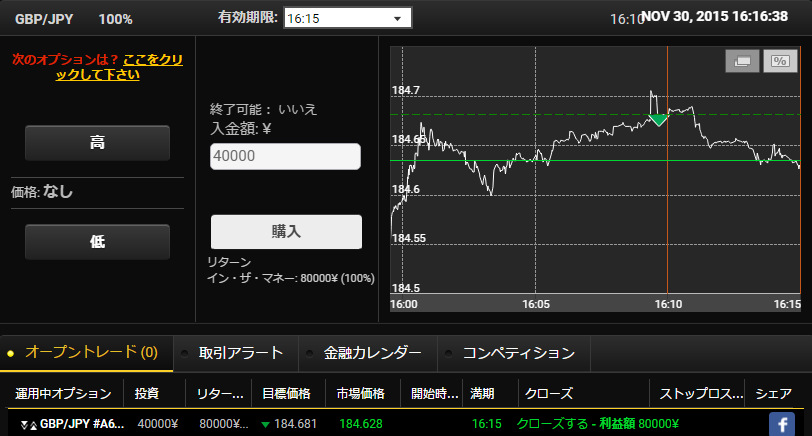Sort by the 満期 column header
This screenshot has height=436, width=812.
click(x=482, y=394)
